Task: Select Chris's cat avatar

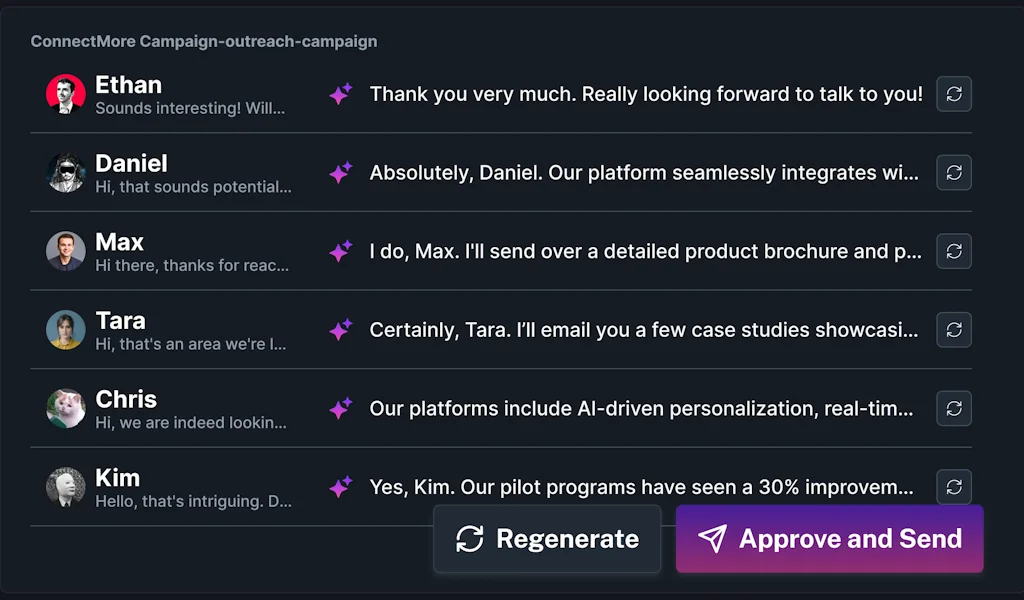Action: click(x=66, y=408)
